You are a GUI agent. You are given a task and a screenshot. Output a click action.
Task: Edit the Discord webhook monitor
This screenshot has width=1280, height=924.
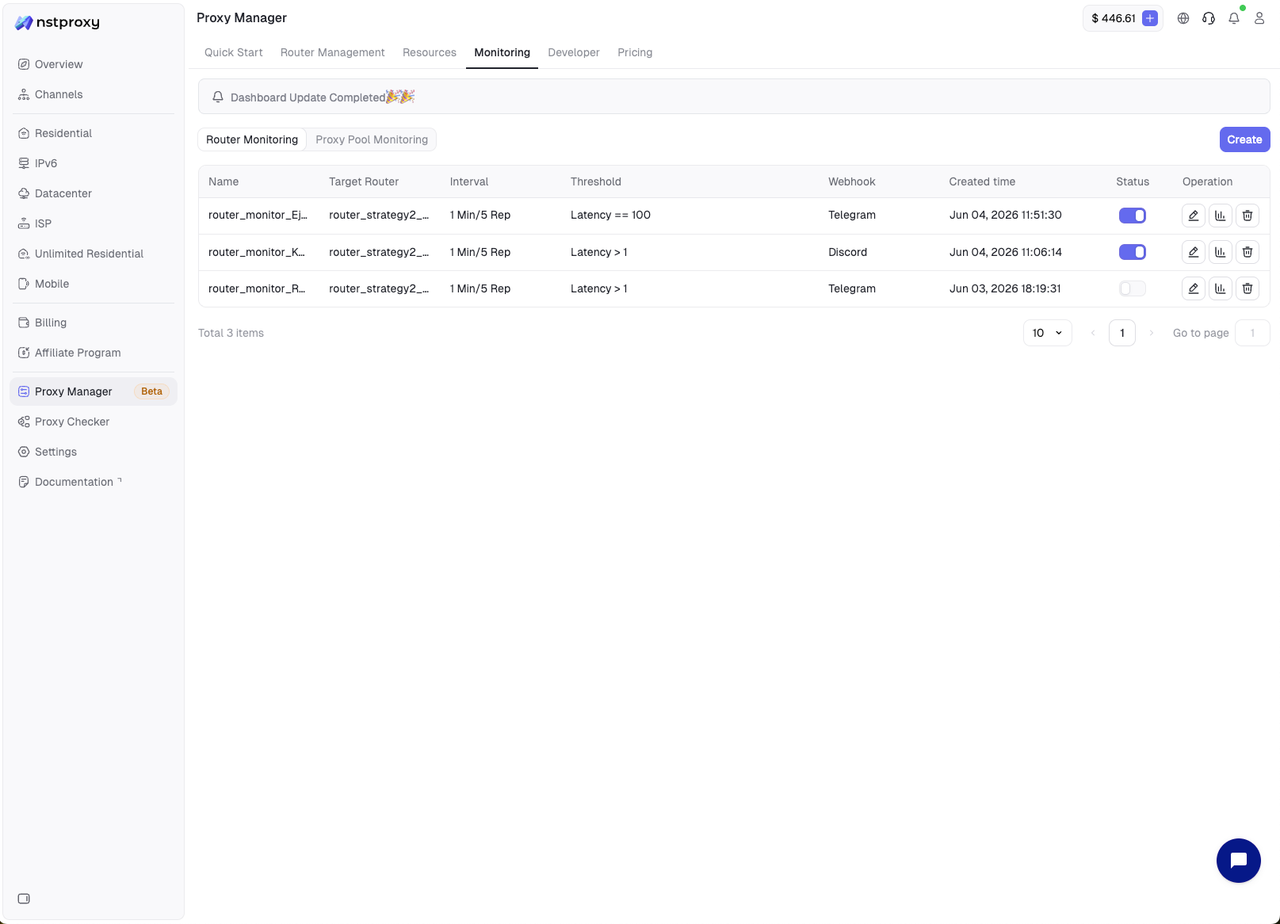[x=1193, y=252]
